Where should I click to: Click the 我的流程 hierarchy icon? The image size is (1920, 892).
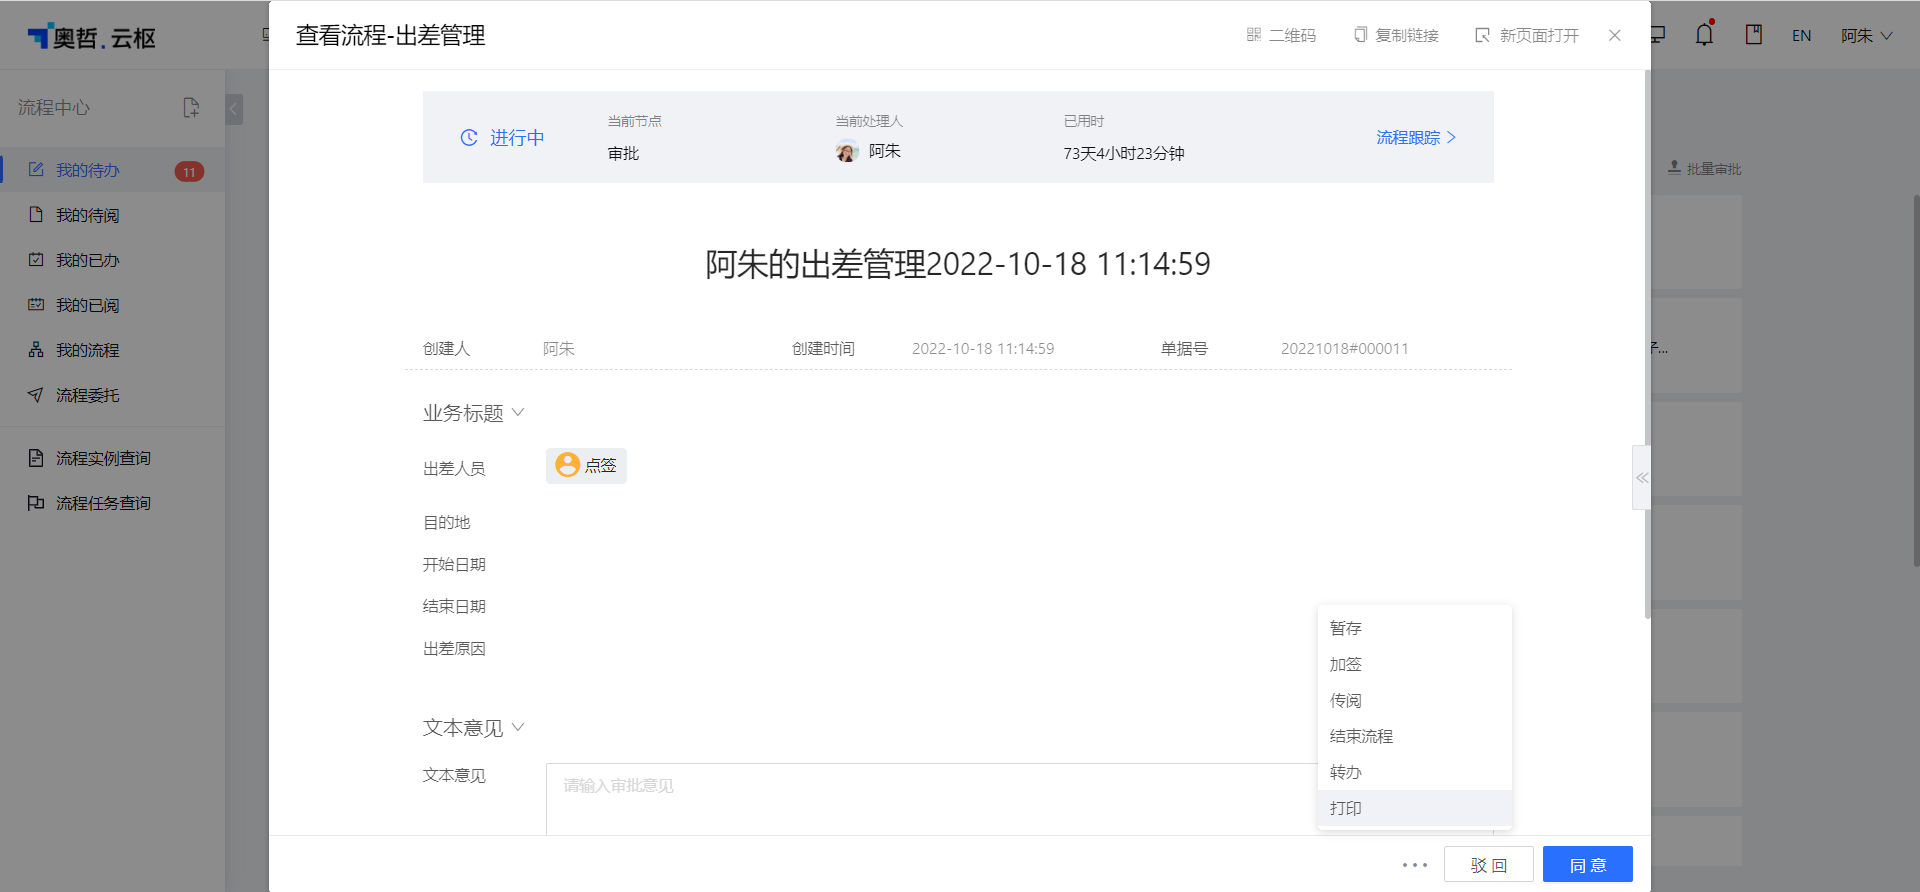[36, 349]
